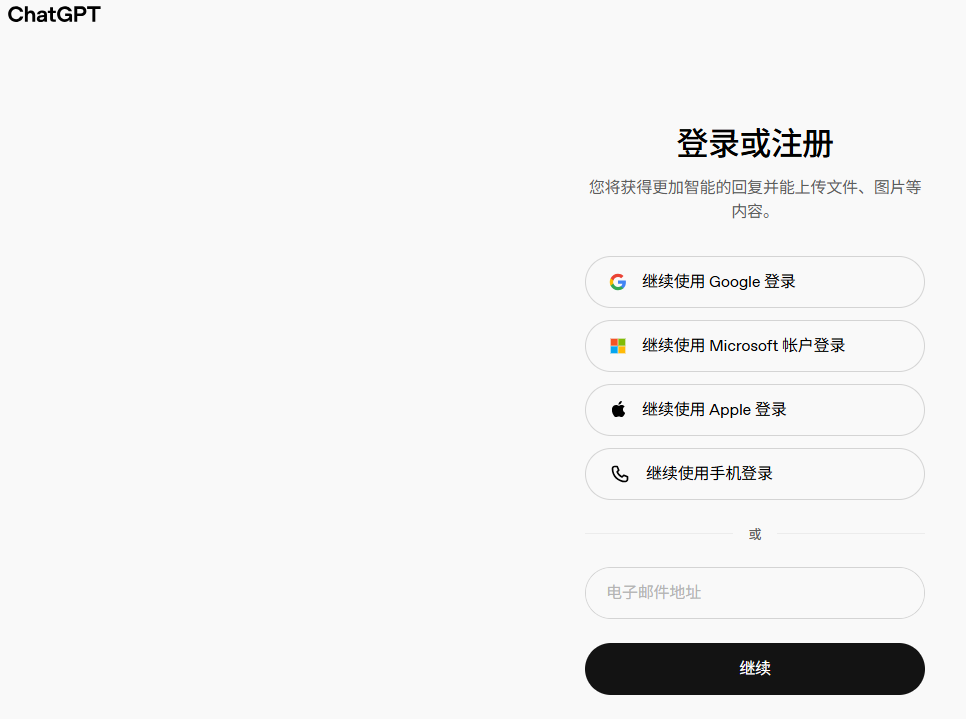Click the subtitle text about smarter replies
Viewport: 966px width, 719px height.
(754, 187)
